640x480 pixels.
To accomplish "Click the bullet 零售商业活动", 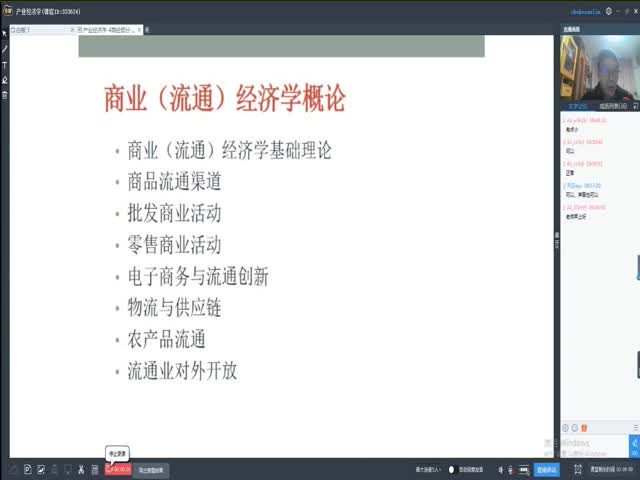I will tap(174, 245).
